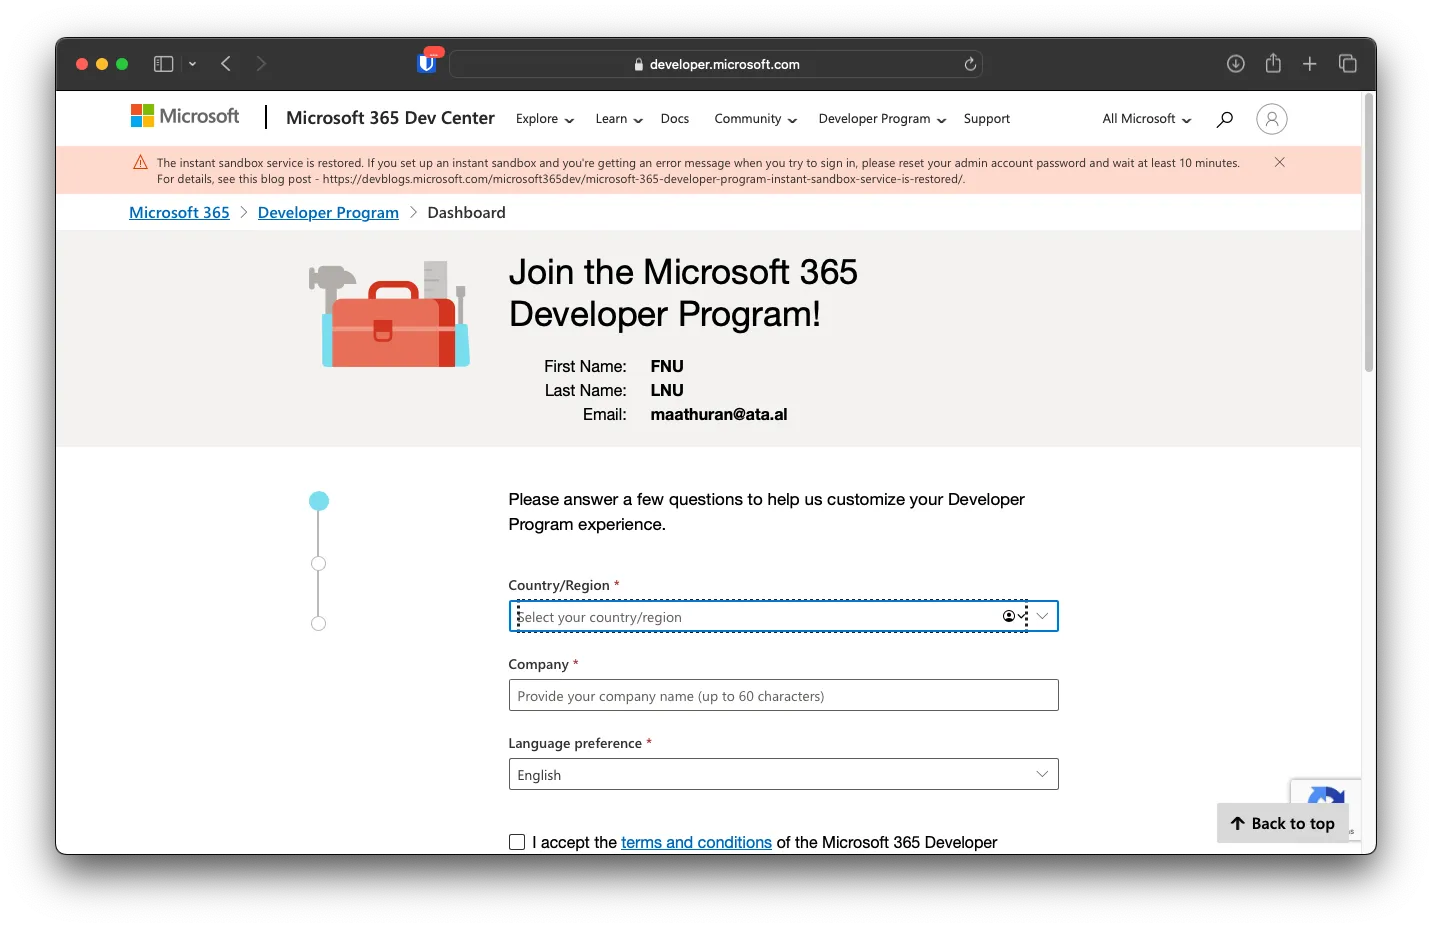This screenshot has height=928, width=1432.
Task: Expand the Country/Region dropdown chevron
Action: (x=1042, y=616)
